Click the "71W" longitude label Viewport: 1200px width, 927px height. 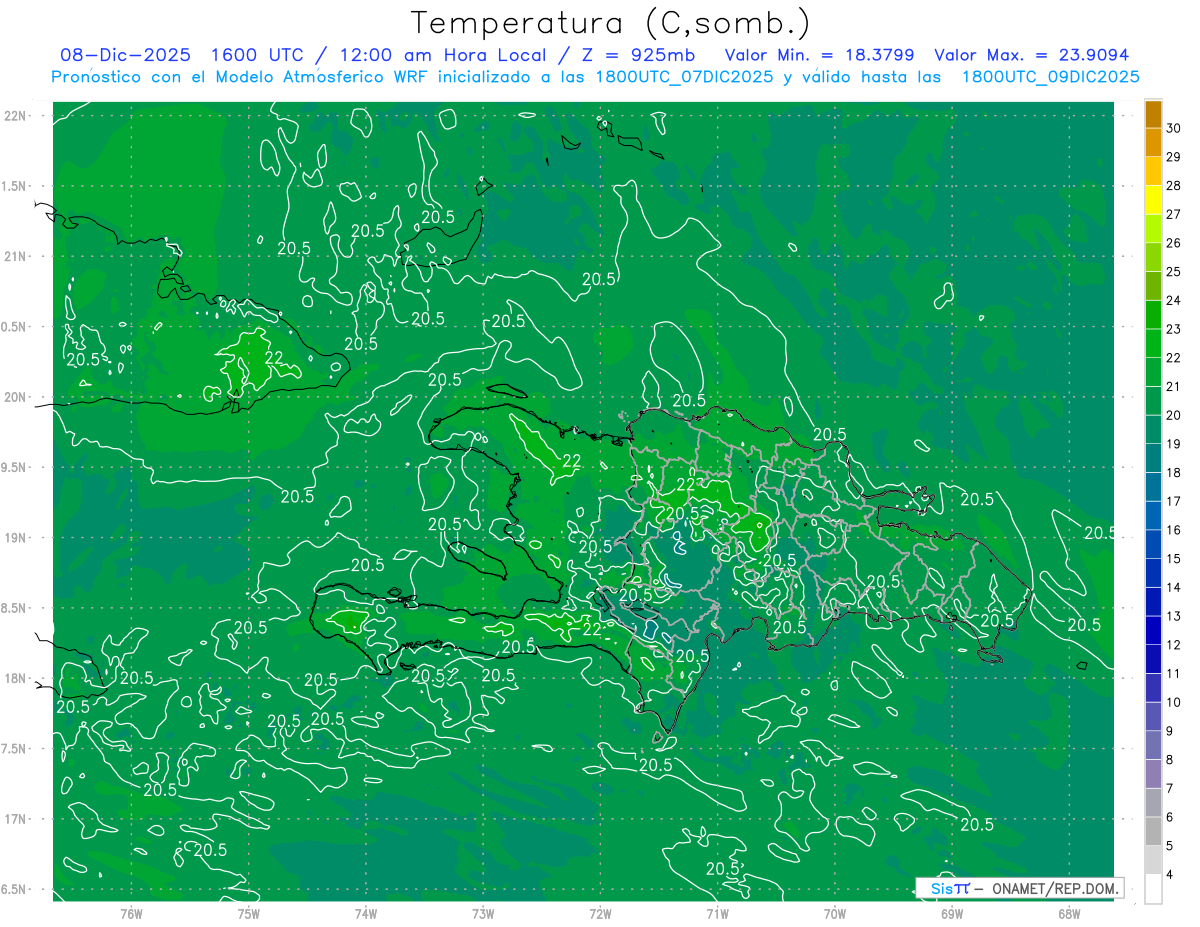(x=717, y=914)
